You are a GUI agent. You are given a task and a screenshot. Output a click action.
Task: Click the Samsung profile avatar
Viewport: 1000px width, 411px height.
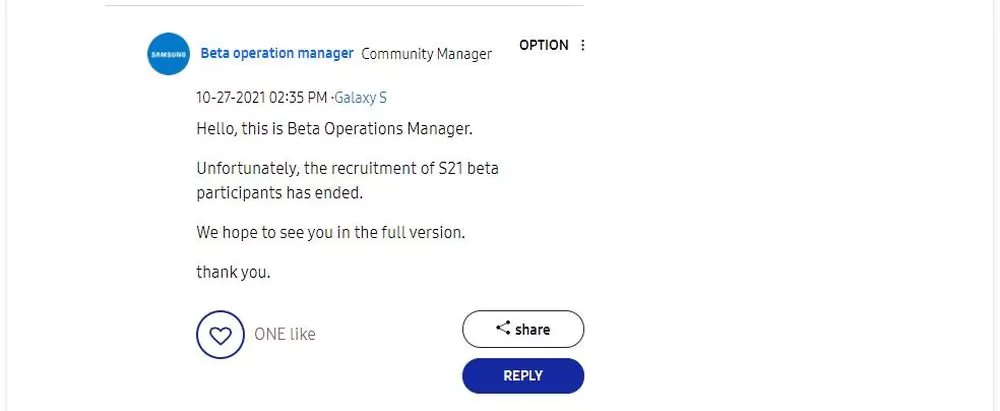coord(168,54)
